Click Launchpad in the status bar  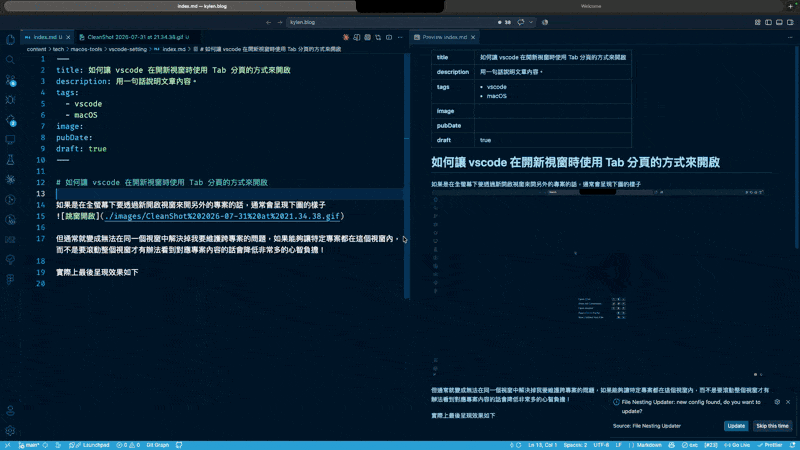point(90,445)
